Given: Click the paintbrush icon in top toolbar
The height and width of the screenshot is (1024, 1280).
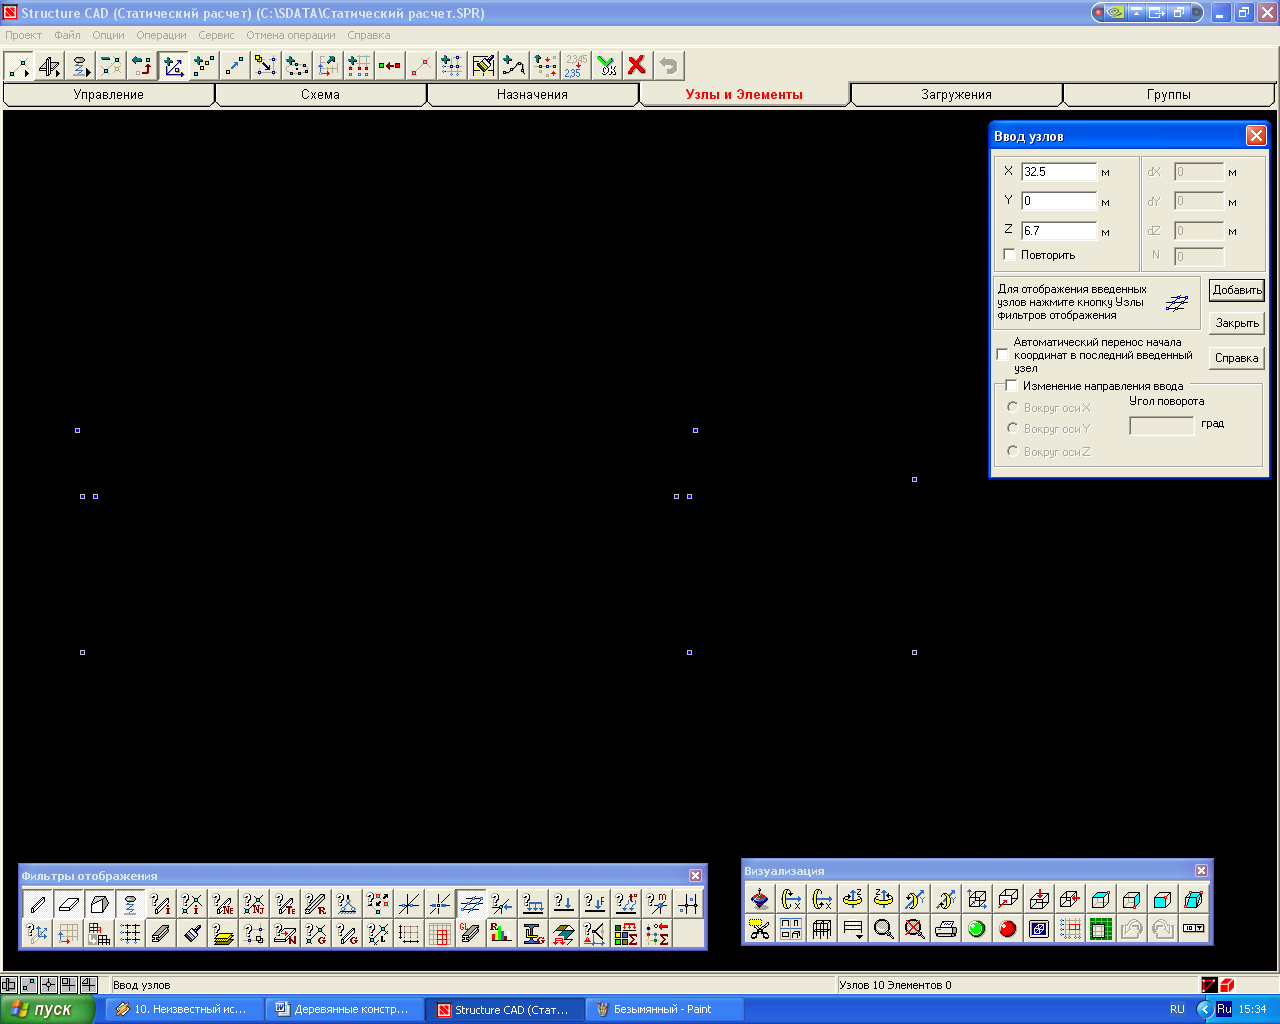Looking at the screenshot, I should (x=483, y=66).
